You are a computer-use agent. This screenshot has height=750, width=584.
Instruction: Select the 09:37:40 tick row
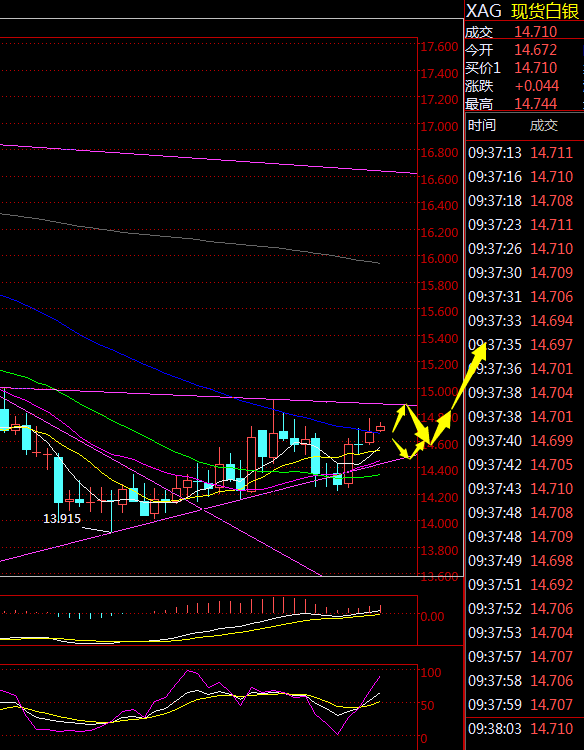click(x=524, y=441)
